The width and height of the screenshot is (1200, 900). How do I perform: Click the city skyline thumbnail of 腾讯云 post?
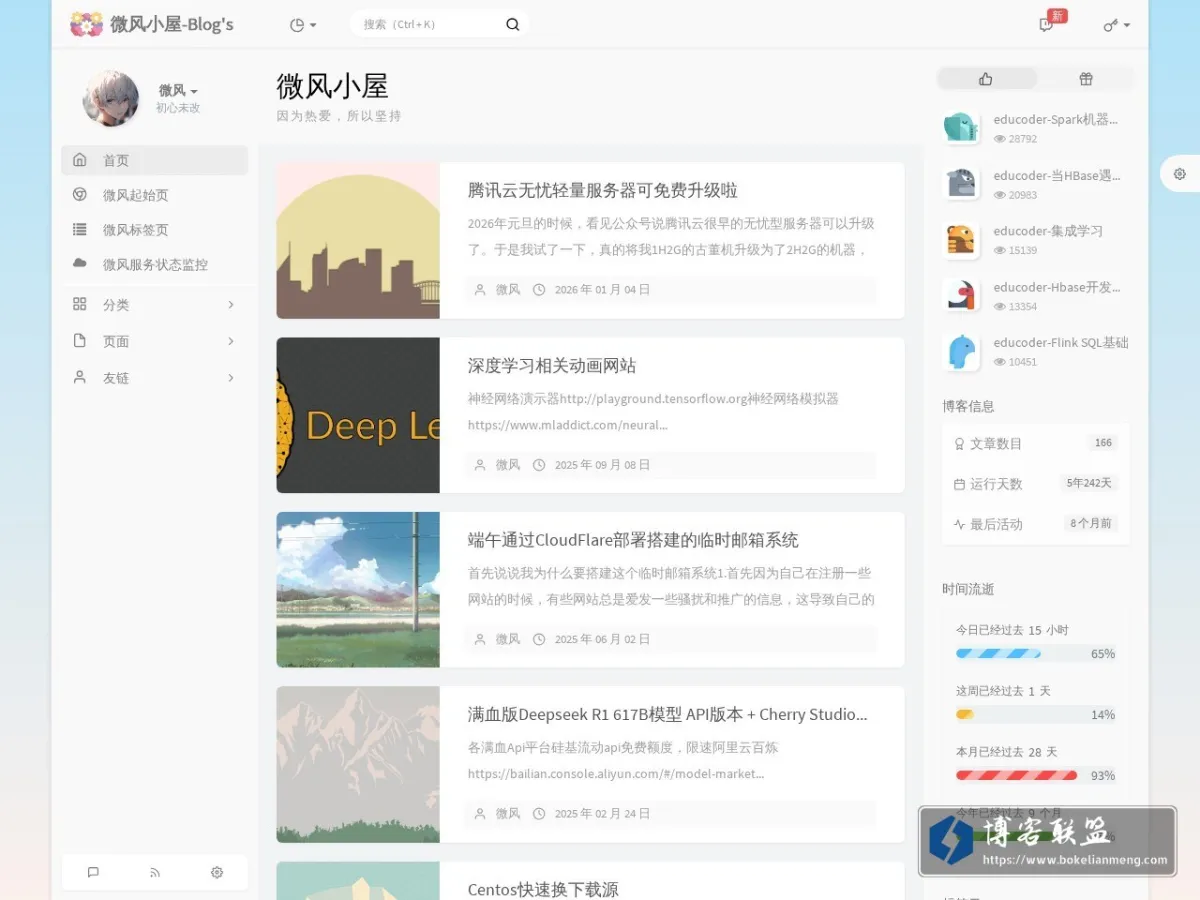(x=358, y=241)
